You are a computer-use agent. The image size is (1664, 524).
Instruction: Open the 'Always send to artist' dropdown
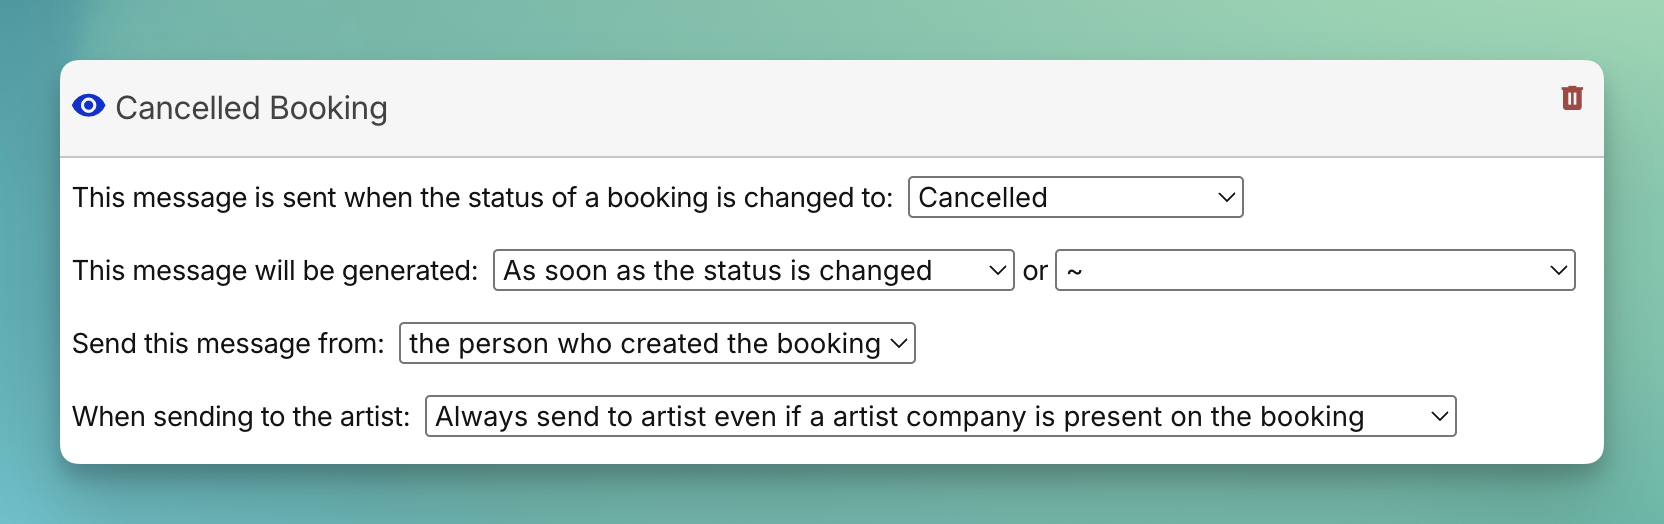coord(940,416)
